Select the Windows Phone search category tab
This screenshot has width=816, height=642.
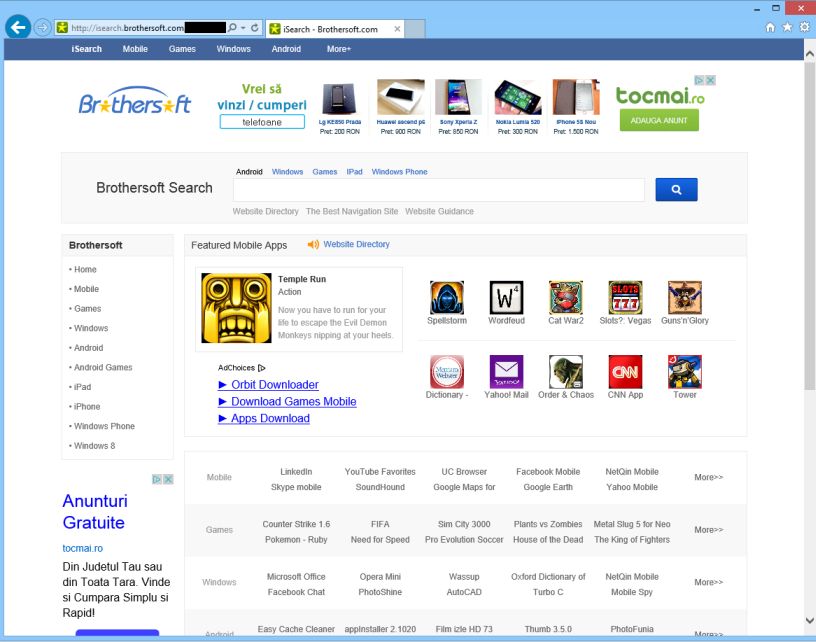(399, 172)
